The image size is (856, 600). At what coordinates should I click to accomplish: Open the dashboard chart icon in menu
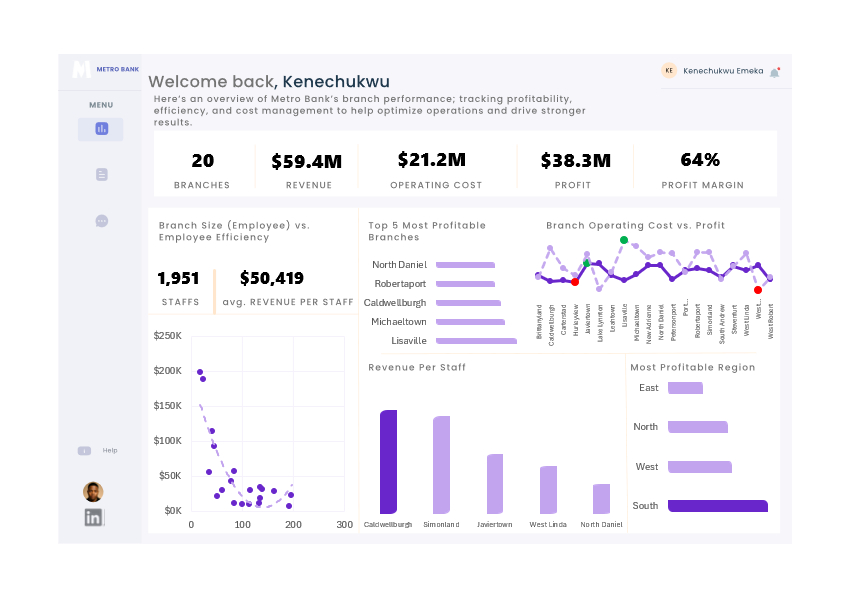pos(102,129)
